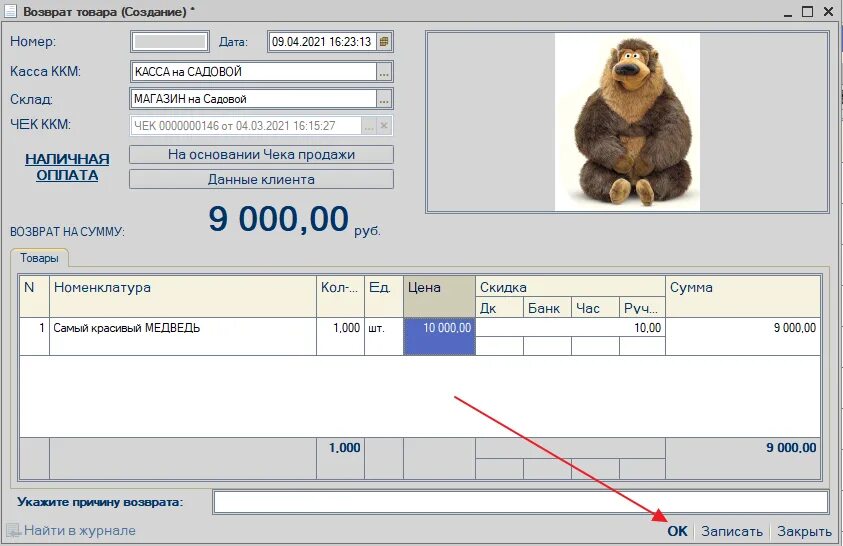Minimize the Возврат товара window
The image size is (843, 546).
click(x=788, y=12)
